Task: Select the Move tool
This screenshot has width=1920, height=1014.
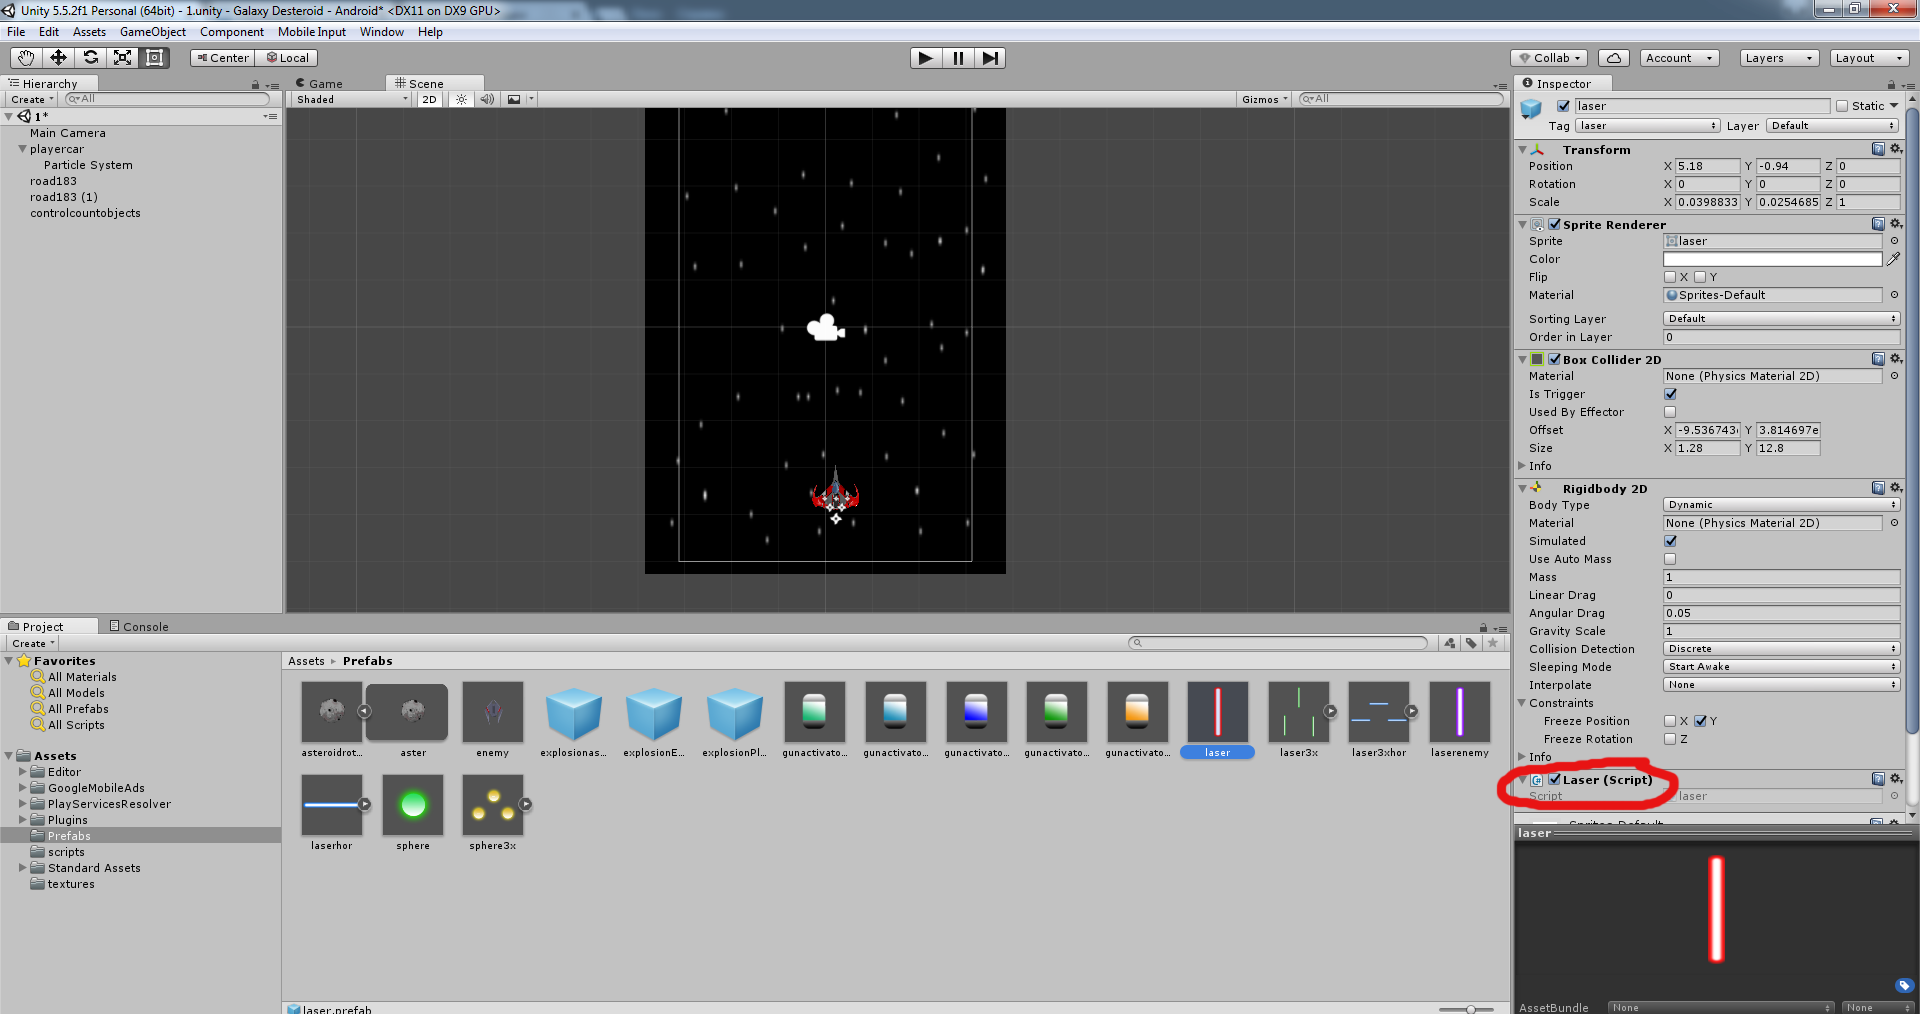Action: tap(58, 58)
